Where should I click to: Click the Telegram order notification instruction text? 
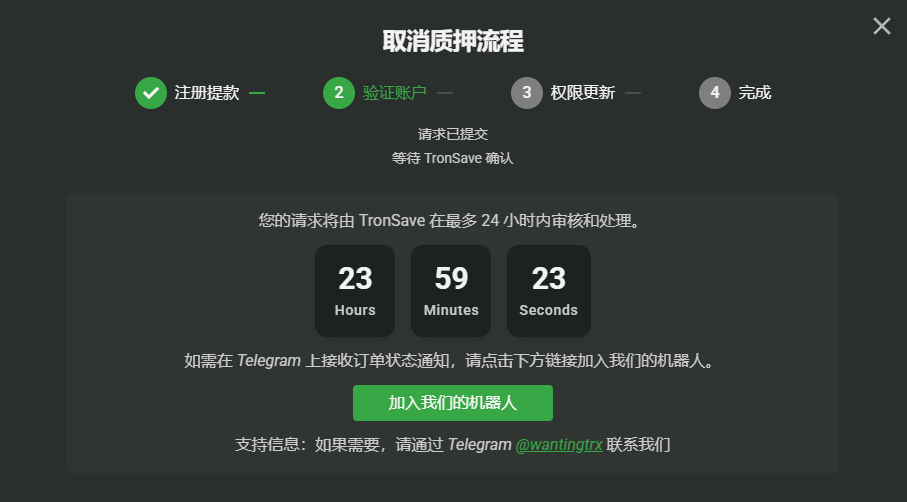tap(452, 361)
